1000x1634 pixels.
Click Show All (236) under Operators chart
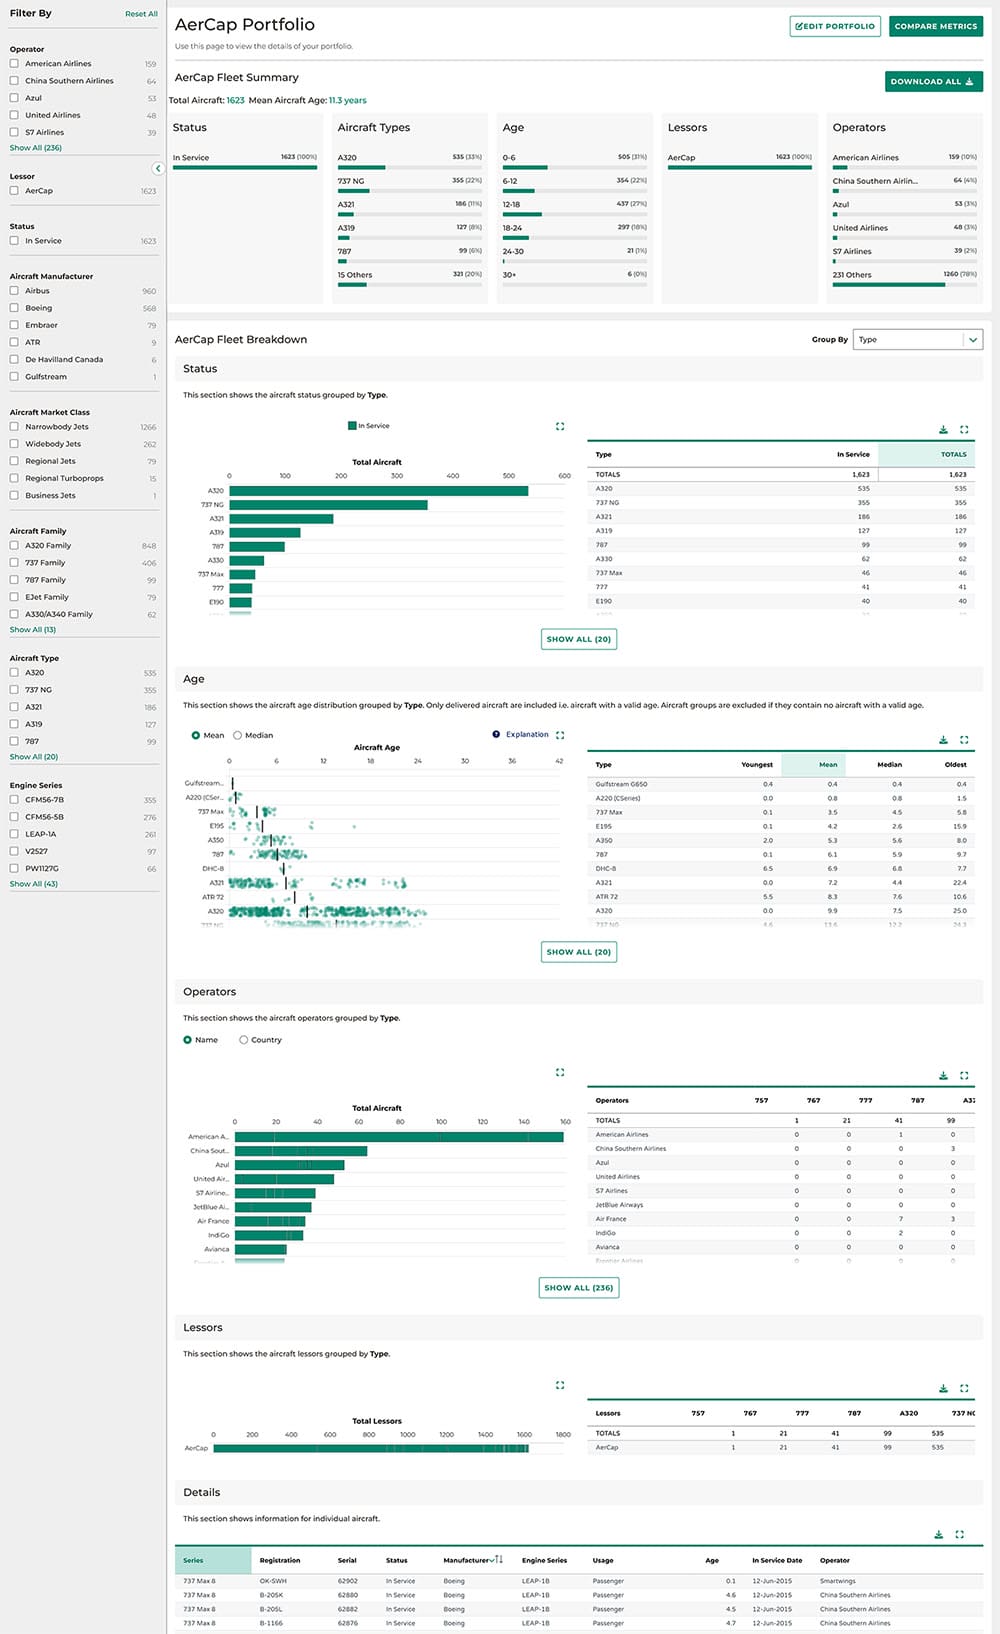579,1288
